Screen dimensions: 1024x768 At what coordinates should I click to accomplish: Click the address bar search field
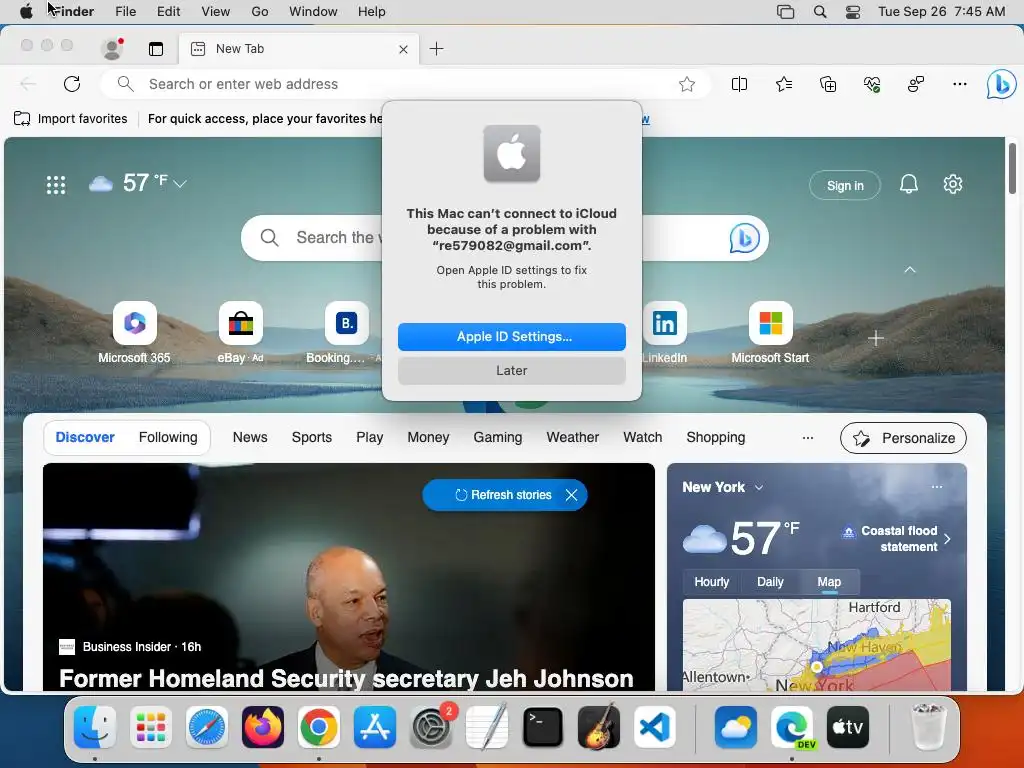(x=405, y=84)
